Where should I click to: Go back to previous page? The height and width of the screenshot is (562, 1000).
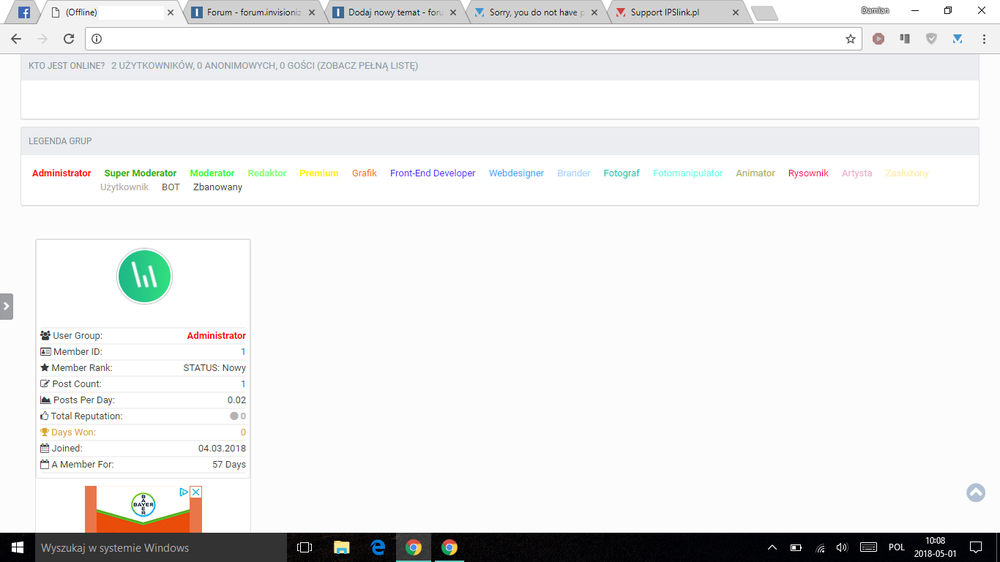point(16,39)
